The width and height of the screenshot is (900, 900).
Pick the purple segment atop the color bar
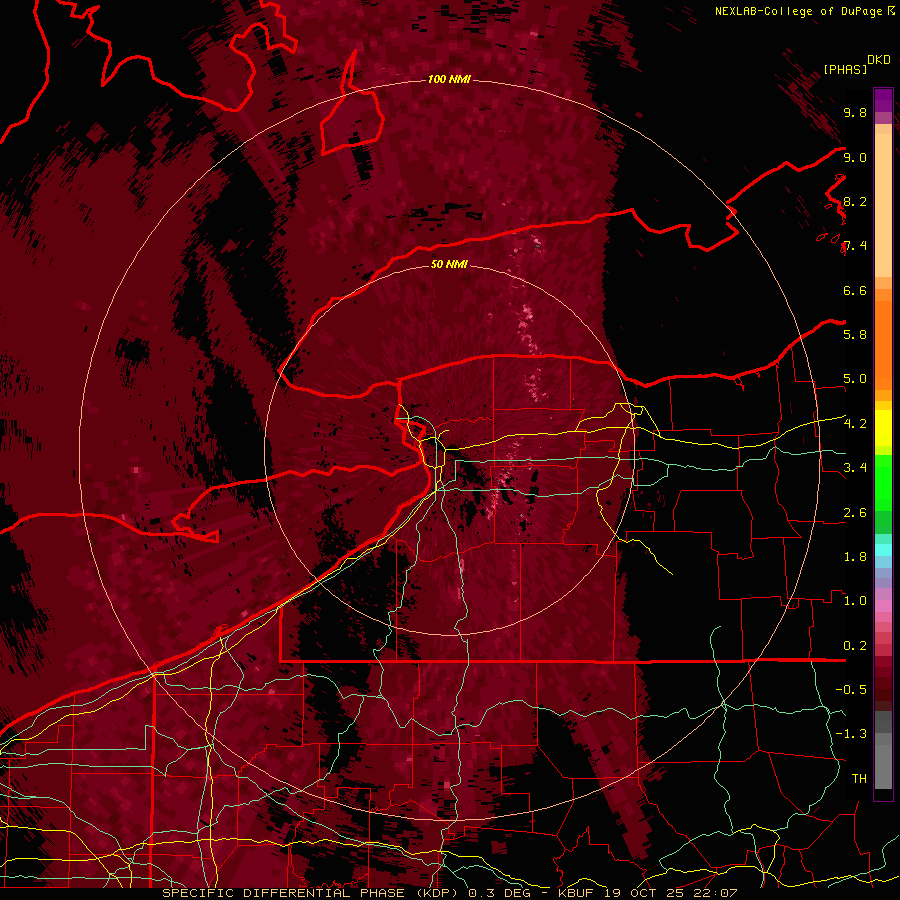[x=883, y=100]
